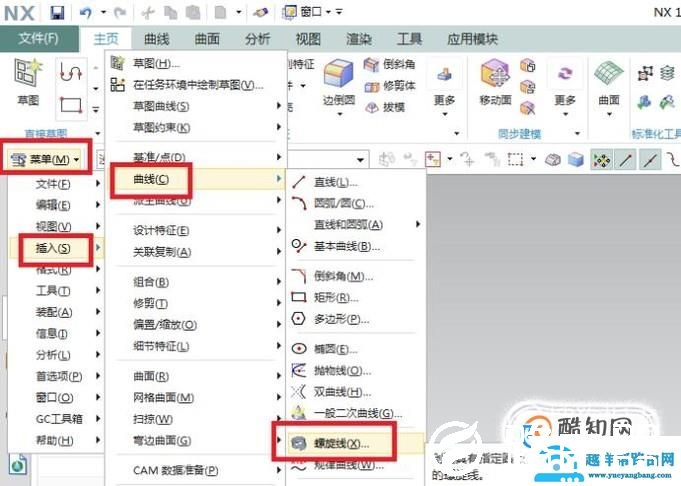Switch to the View (视图) ribbon tab
The width and height of the screenshot is (681, 486).
point(308,39)
